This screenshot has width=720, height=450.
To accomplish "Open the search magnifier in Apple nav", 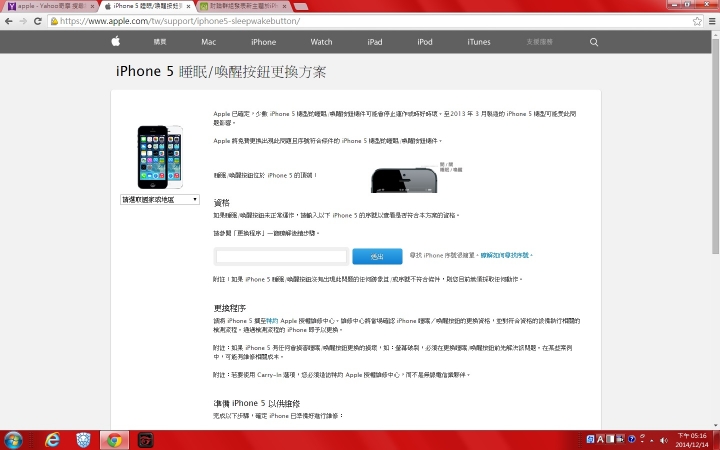I will pos(594,42).
